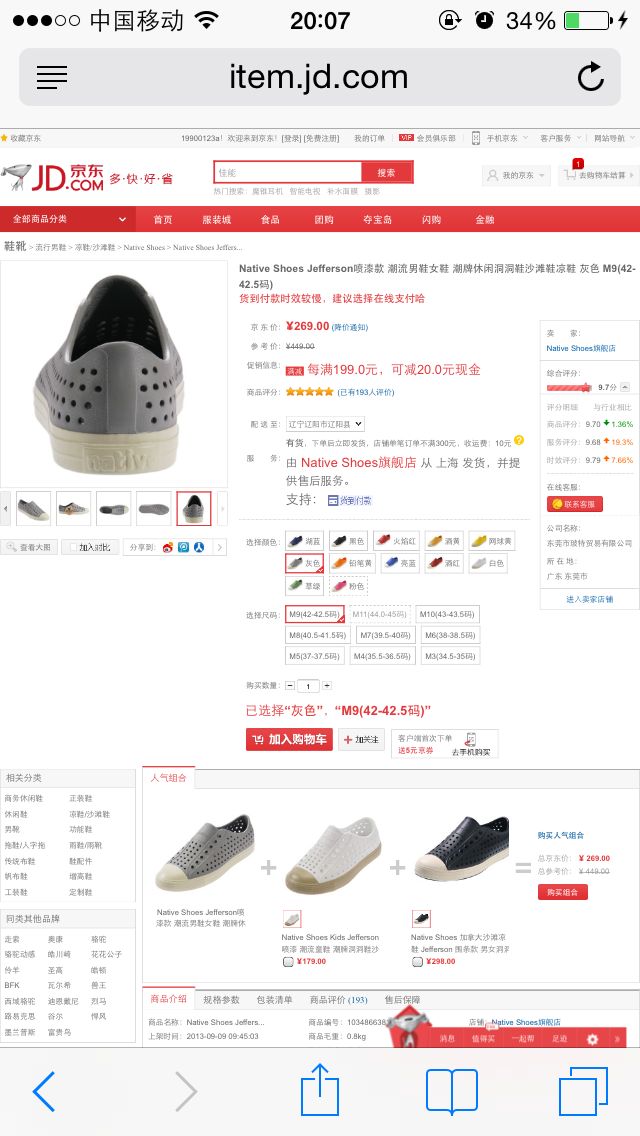This screenshot has width=640, height=1136.
Task: Check the 加入对比 compare checkbox
Action: coord(71,548)
